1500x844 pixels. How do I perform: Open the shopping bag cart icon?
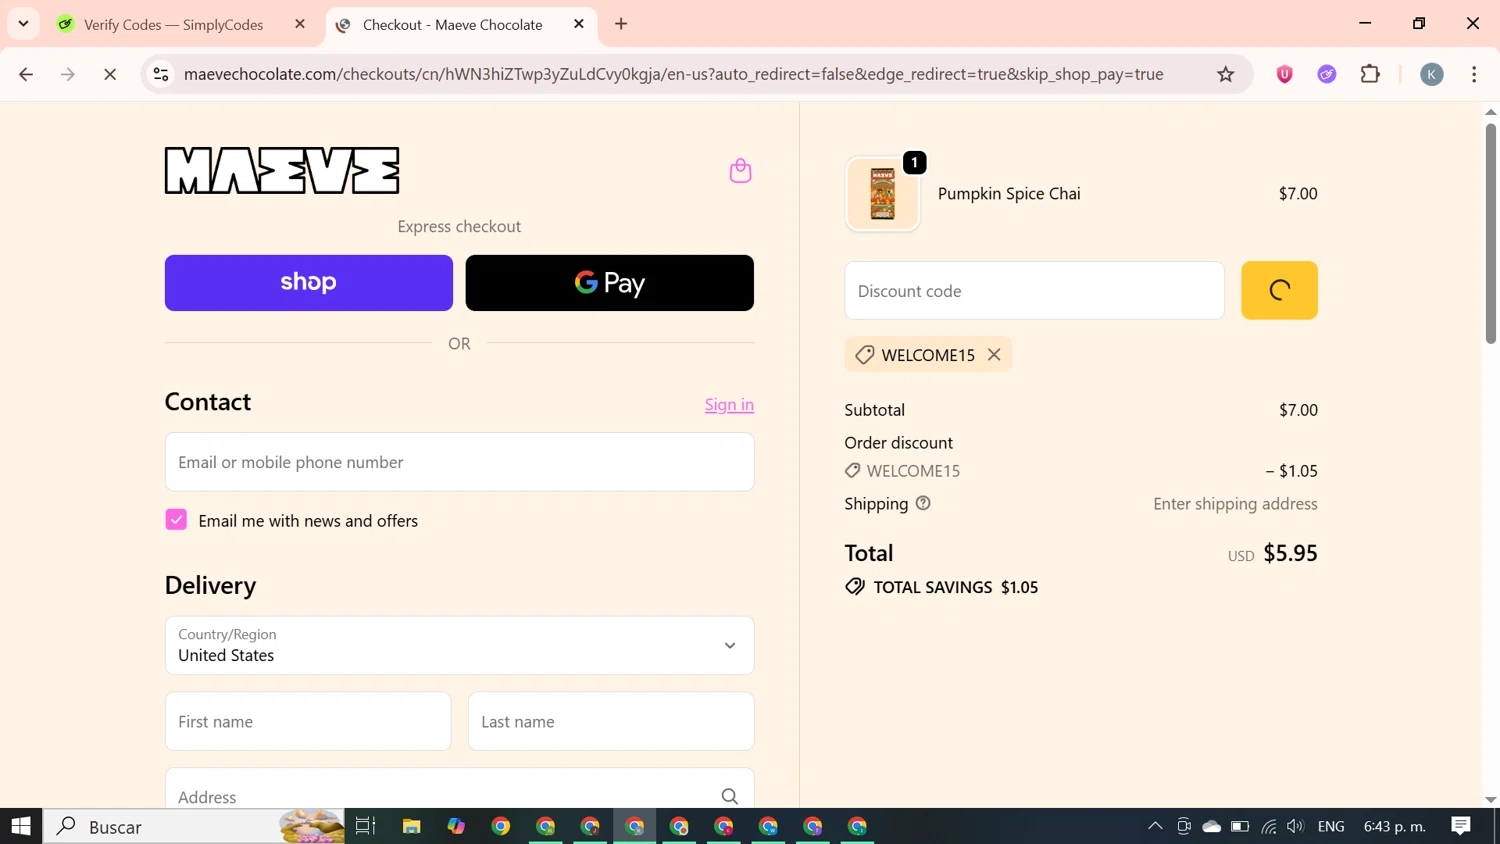coord(740,171)
